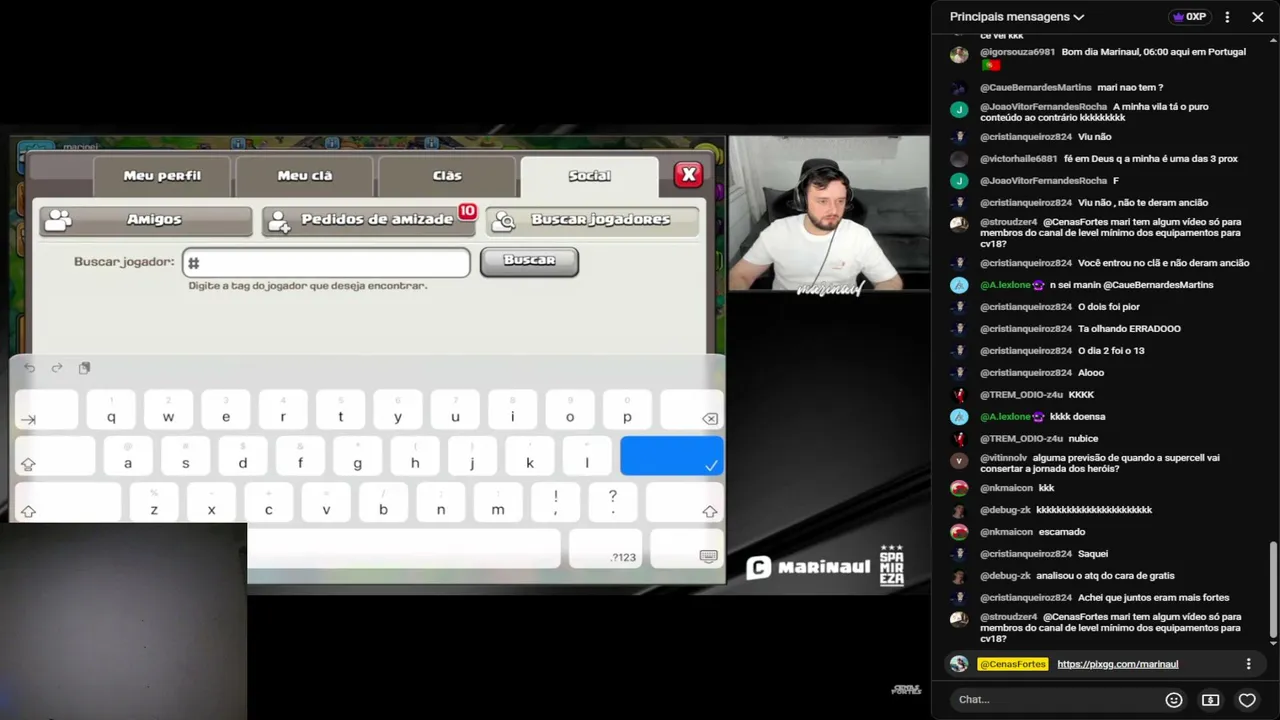
Task: Click the Super Chat dollar icon
Action: pos(1210,700)
